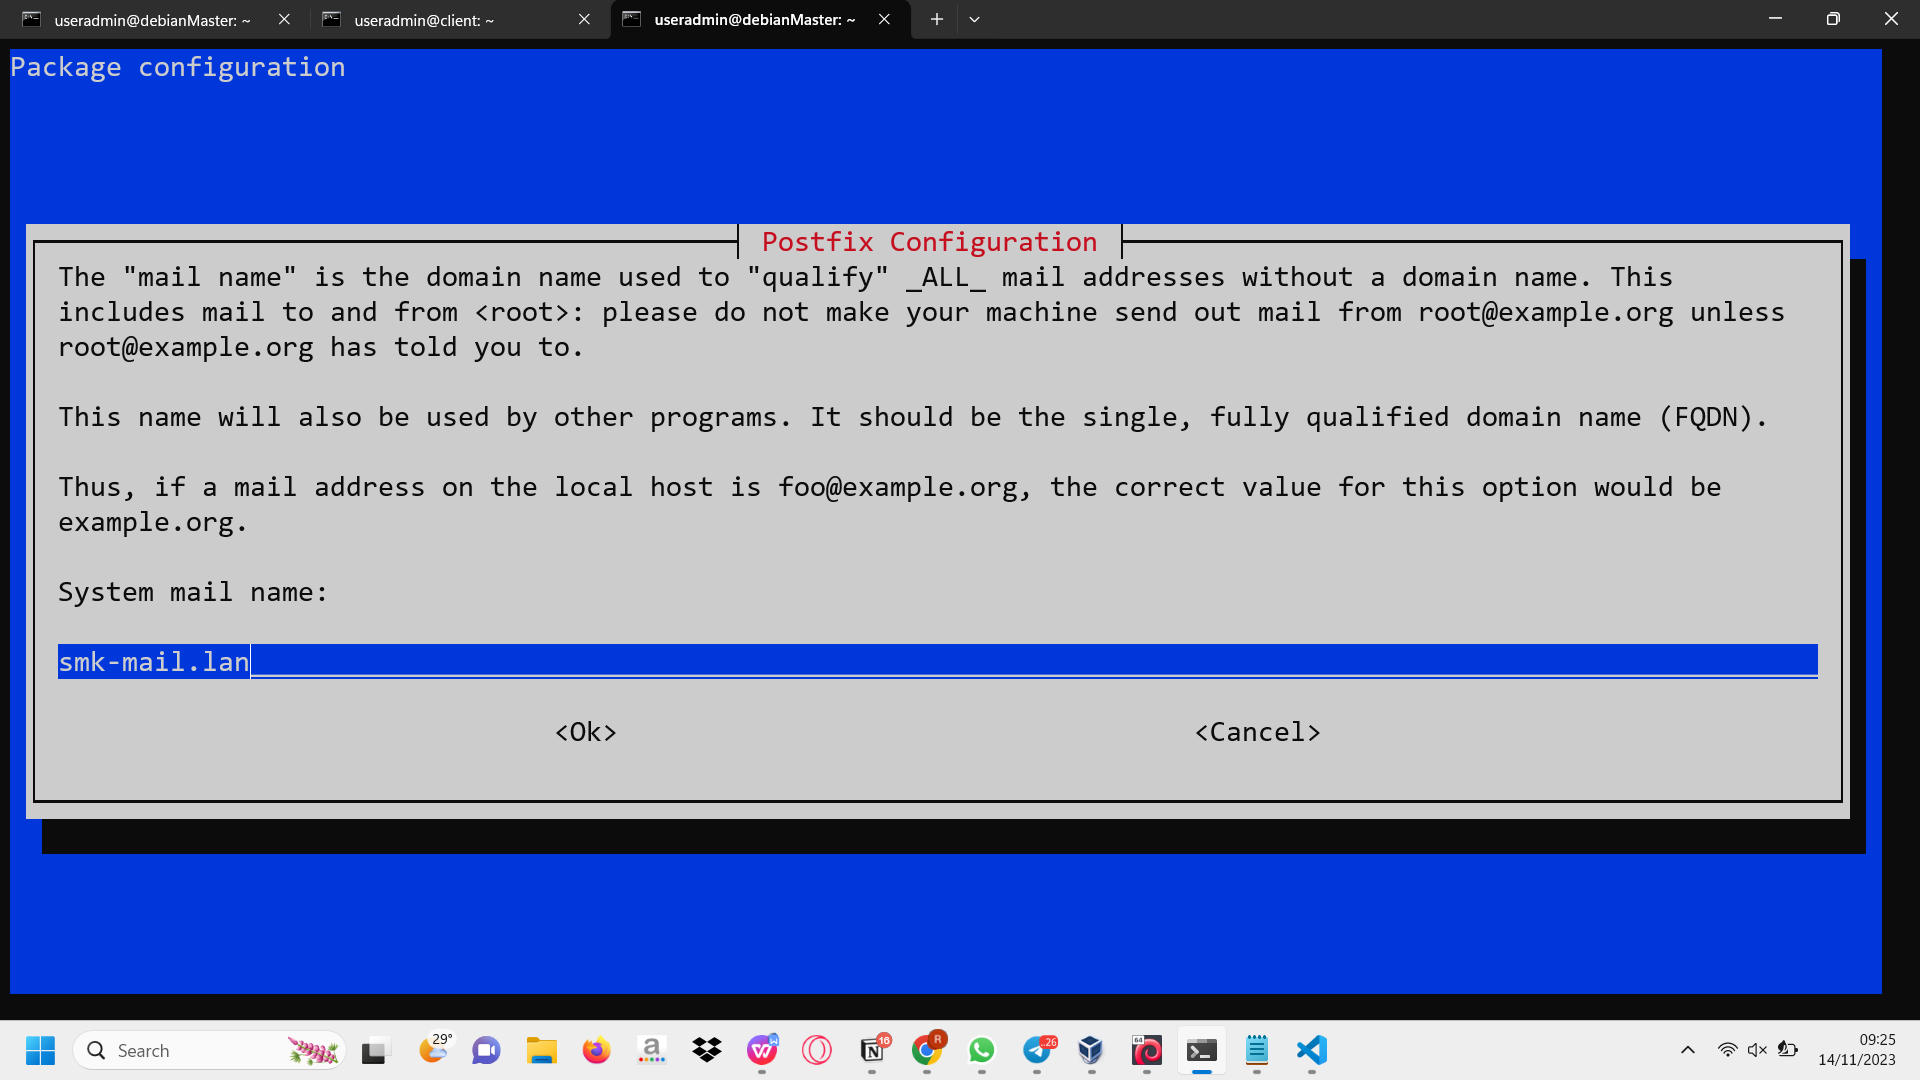Viewport: 1920px width, 1080px height.
Task: Click the 'Package configuration' header text
Action: (178, 67)
